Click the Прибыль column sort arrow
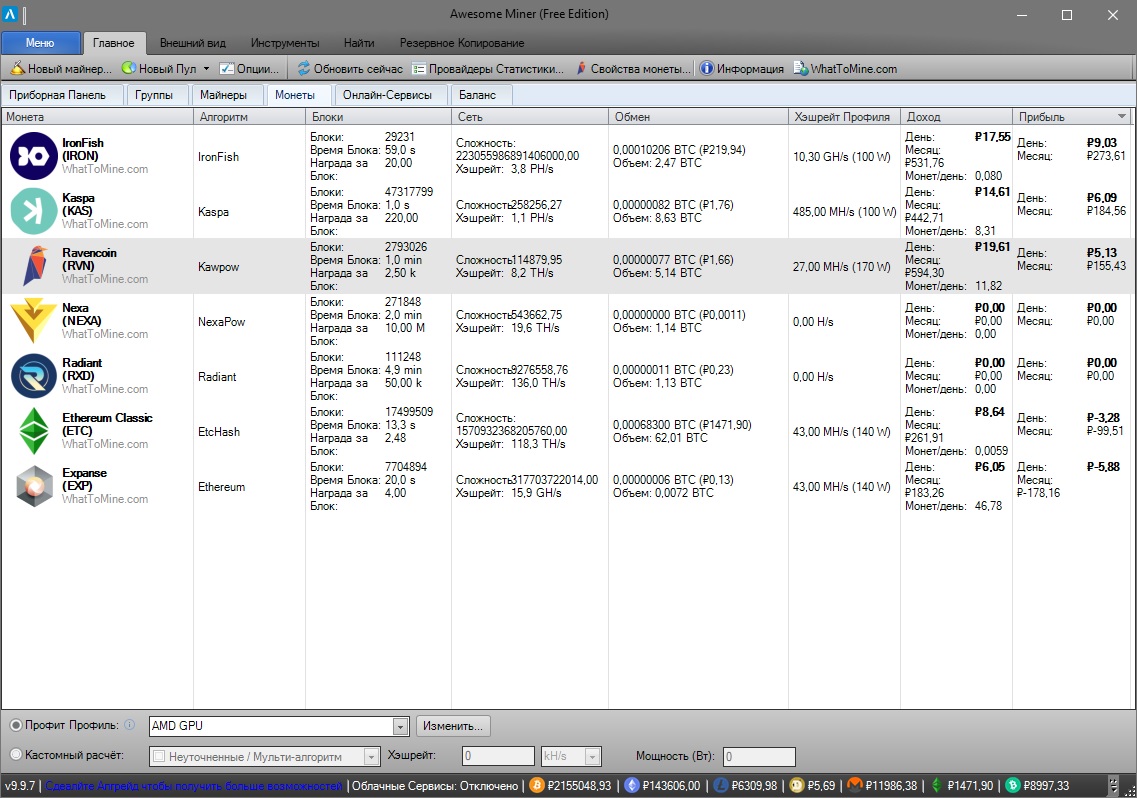The image size is (1137, 798). coord(1122,116)
